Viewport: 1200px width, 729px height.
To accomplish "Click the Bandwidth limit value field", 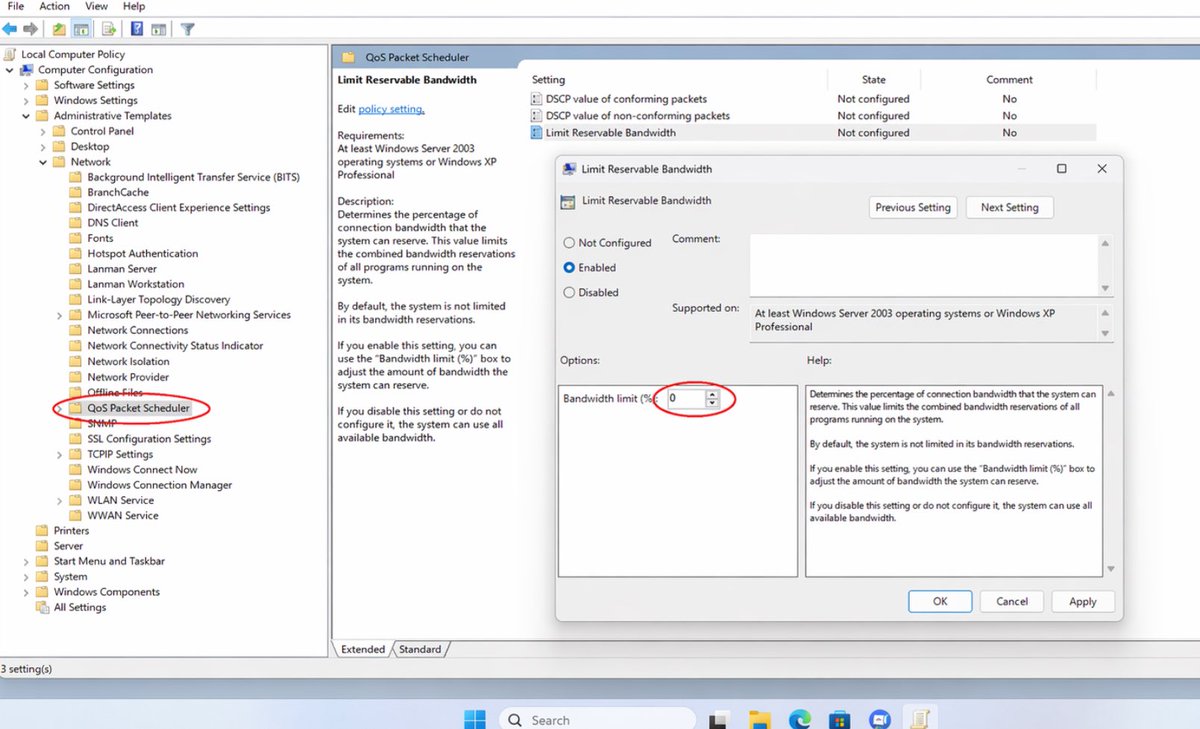I will [686, 398].
